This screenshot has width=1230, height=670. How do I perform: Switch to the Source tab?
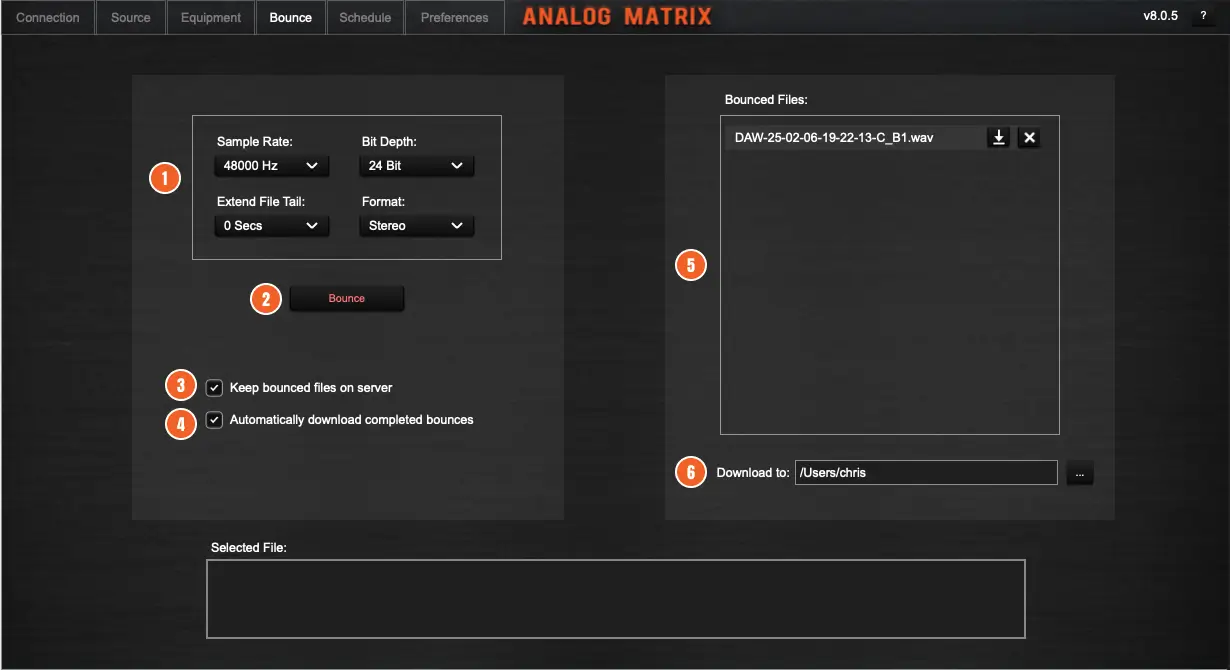131,18
